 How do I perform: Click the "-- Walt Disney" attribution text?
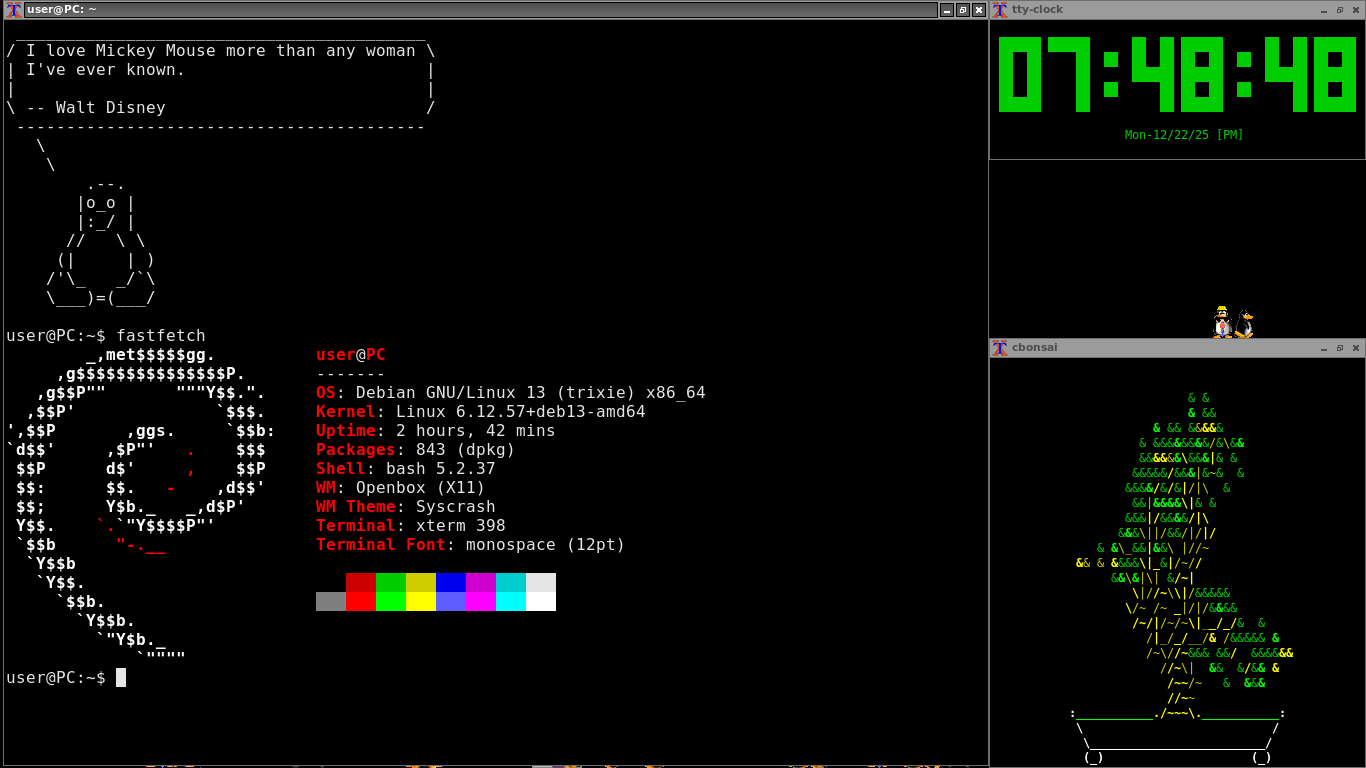[x=96, y=108]
